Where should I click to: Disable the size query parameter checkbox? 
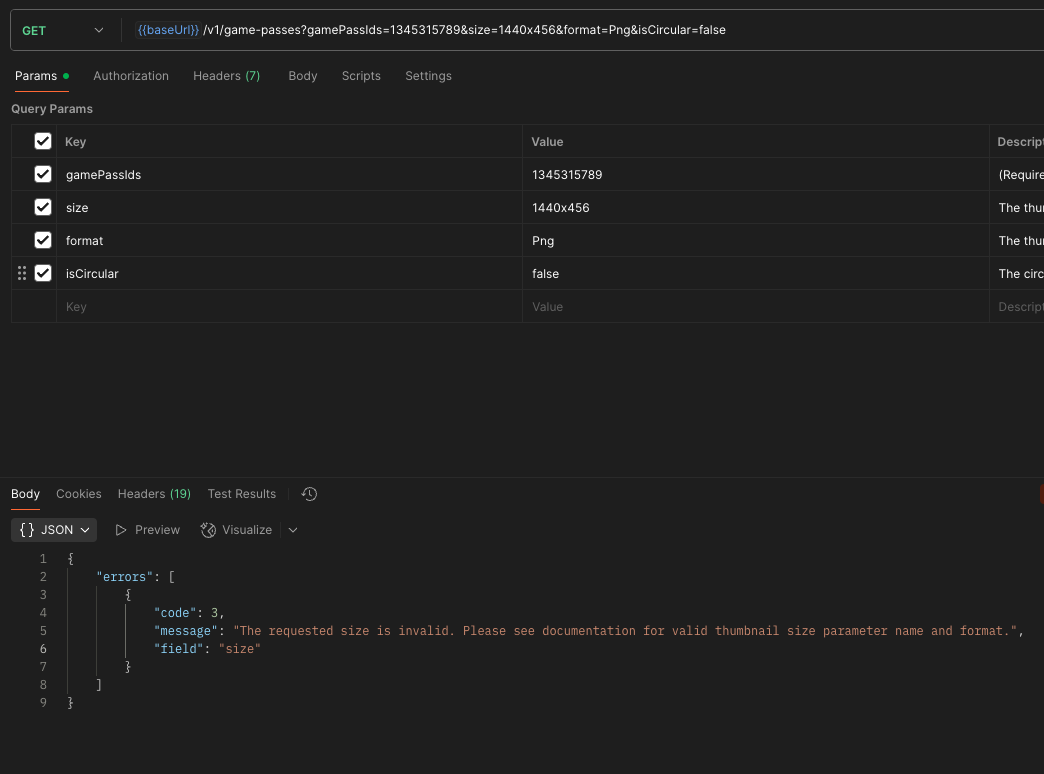pyautogui.click(x=42, y=207)
